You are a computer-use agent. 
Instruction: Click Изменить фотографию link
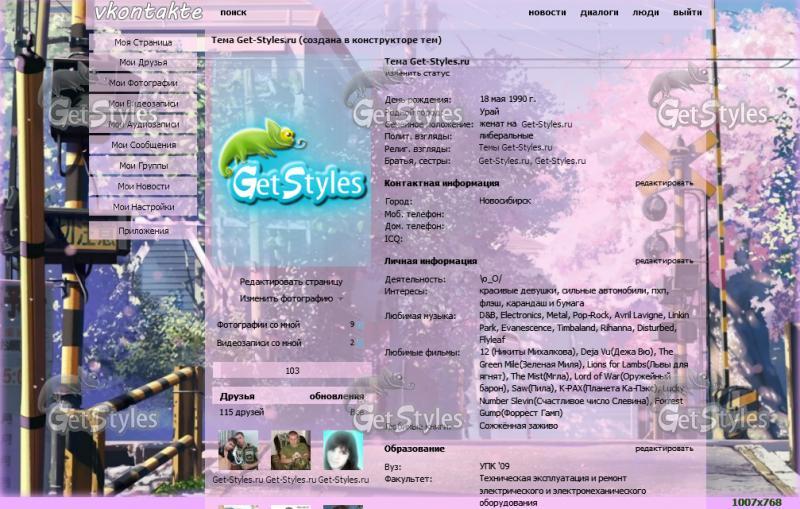click(286, 299)
